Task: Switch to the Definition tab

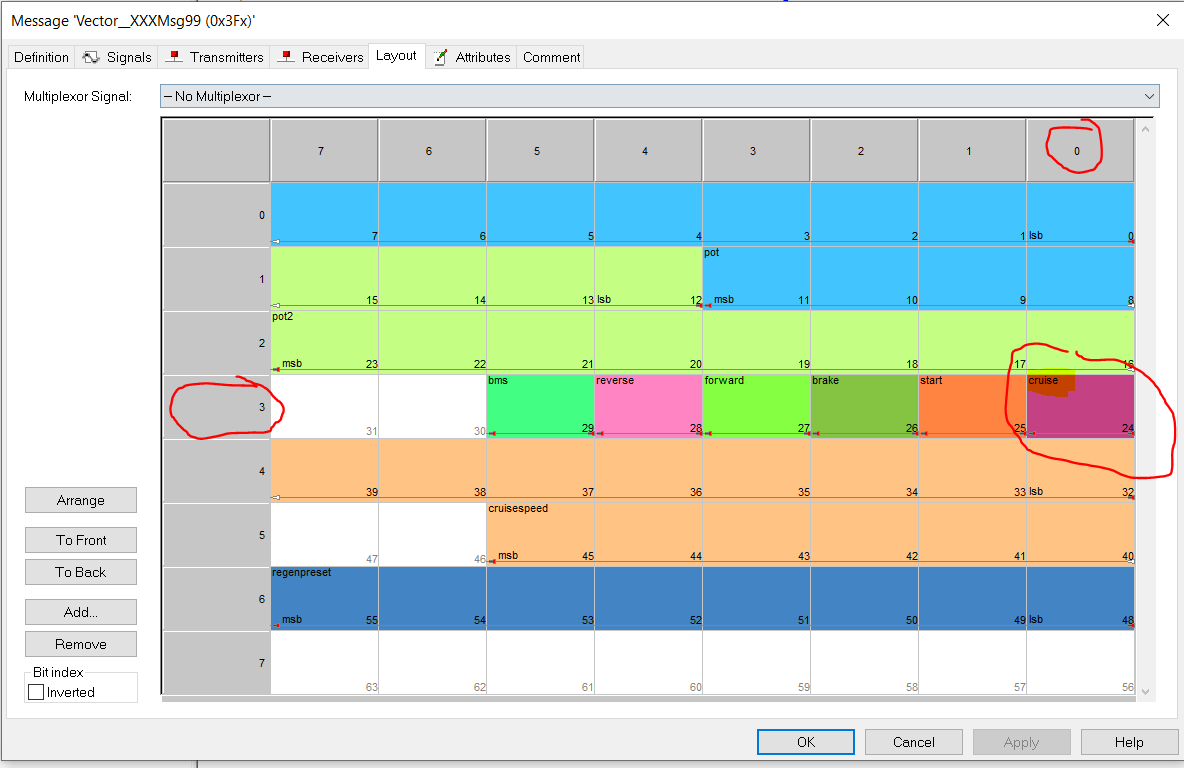Action: 41,57
